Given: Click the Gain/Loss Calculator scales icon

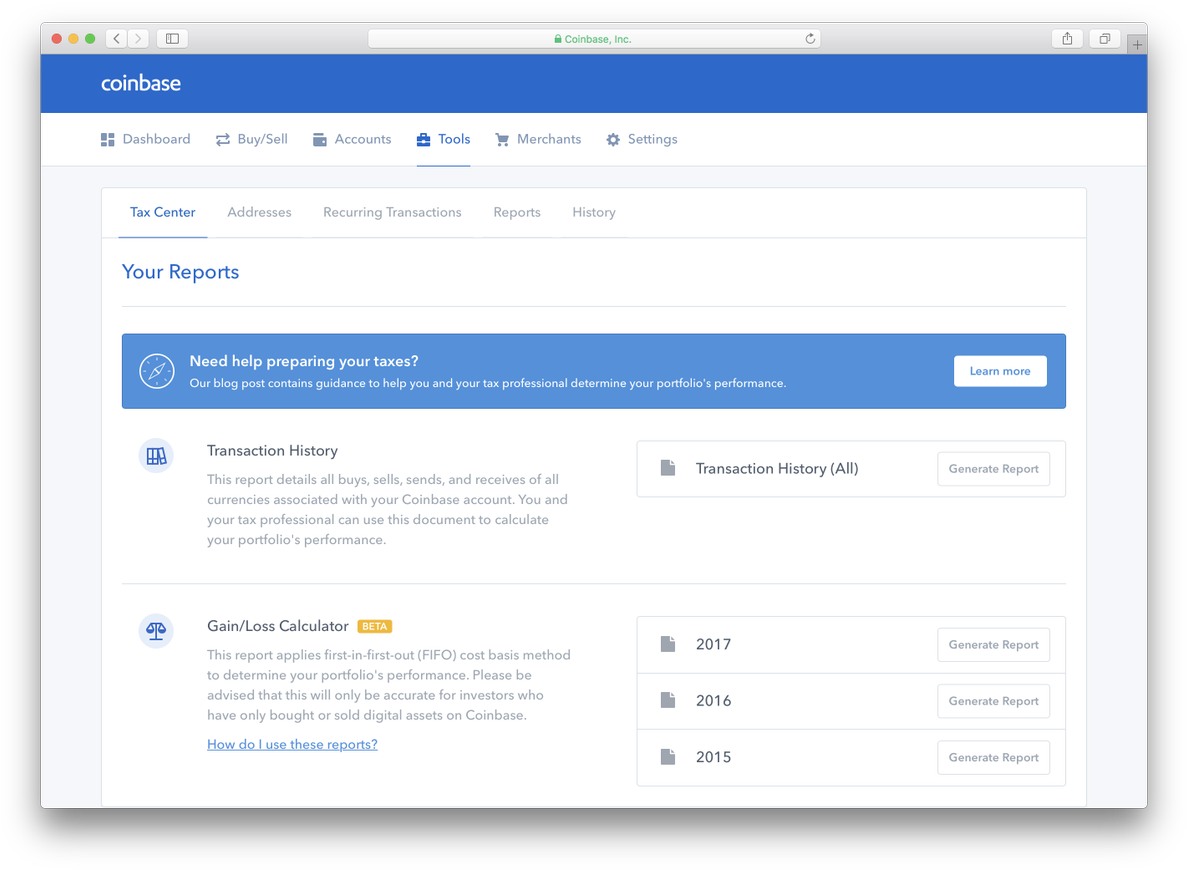Looking at the screenshot, I should click(156, 631).
